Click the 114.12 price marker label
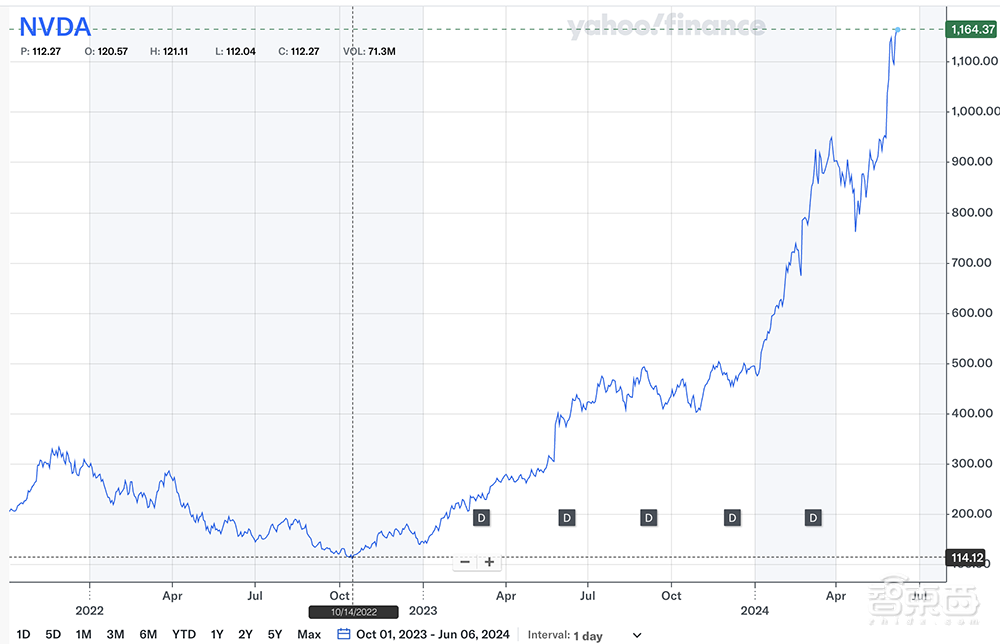 (x=971, y=557)
